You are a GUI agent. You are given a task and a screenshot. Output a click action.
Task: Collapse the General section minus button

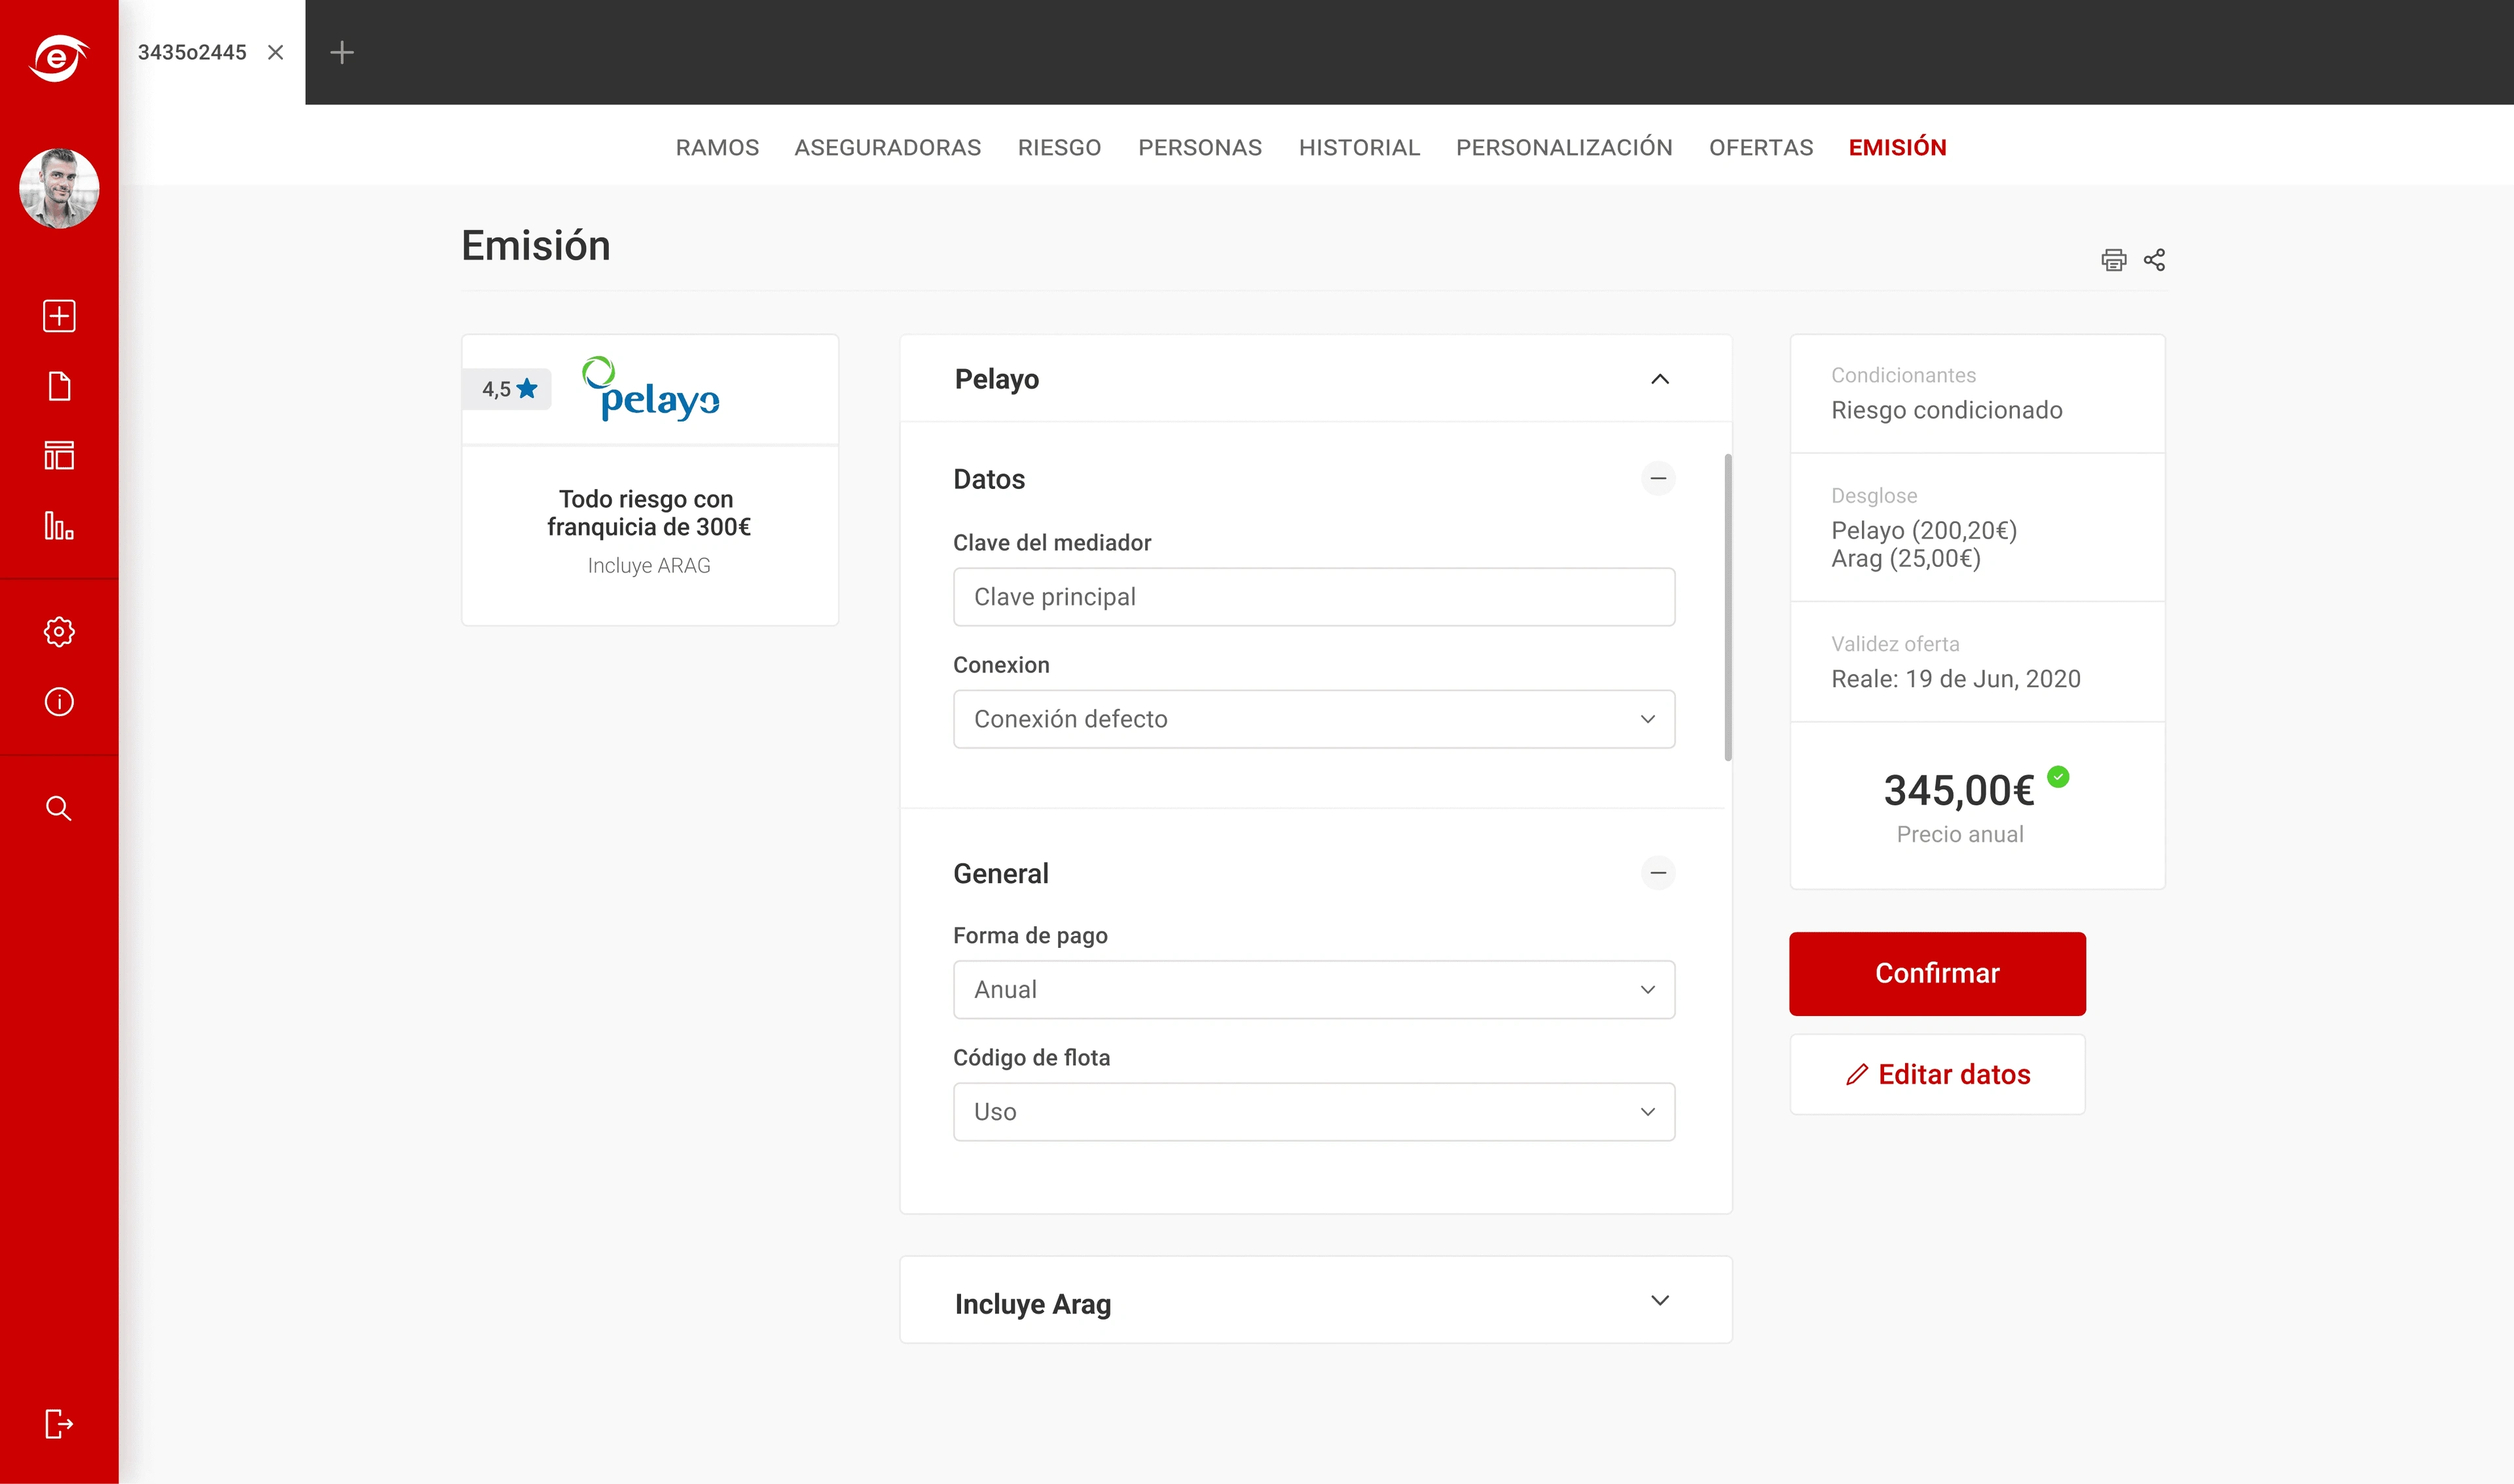(1658, 873)
